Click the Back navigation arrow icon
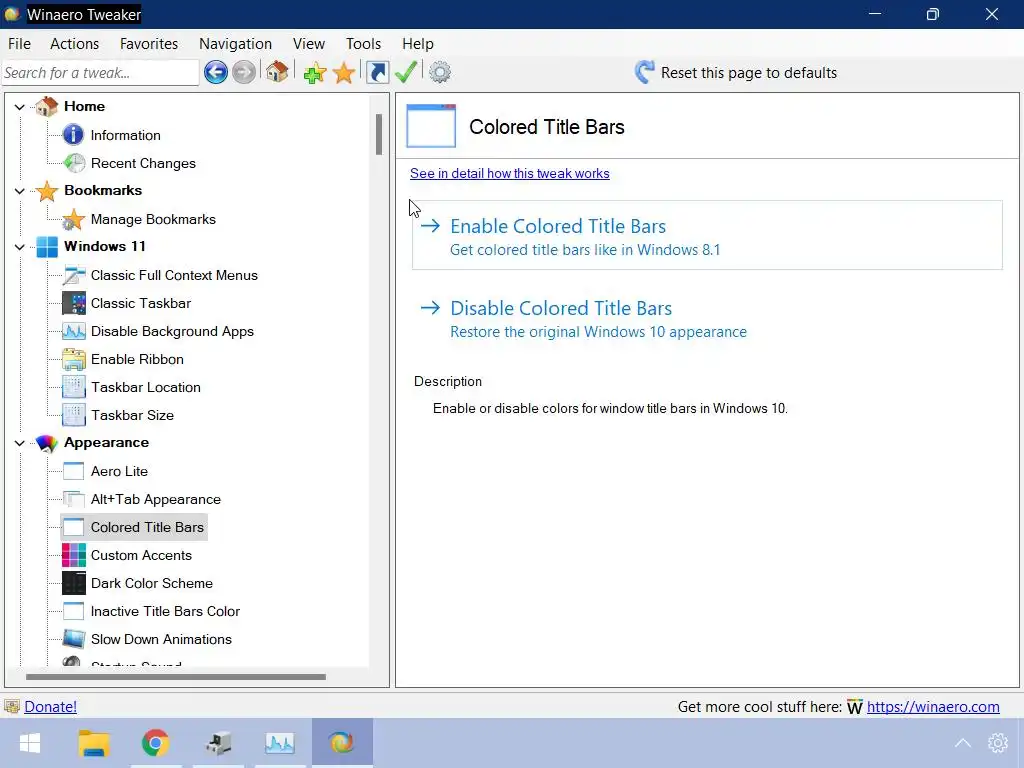Viewport: 1024px width, 768px height. pos(216,72)
